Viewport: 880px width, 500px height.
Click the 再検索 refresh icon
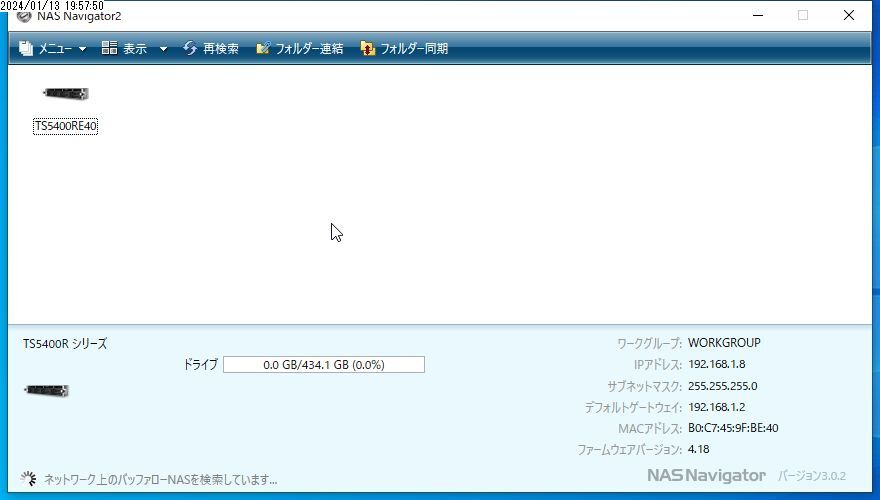point(190,48)
